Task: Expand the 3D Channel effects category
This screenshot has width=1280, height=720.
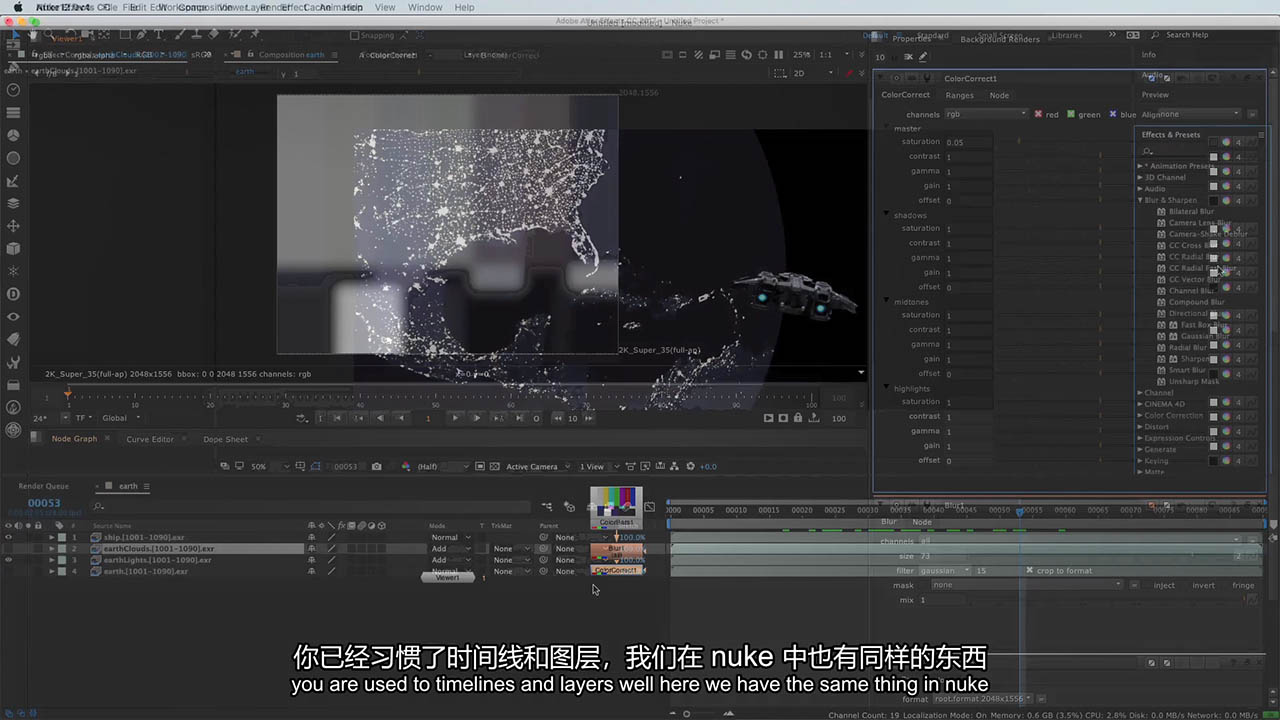Action: (x=1140, y=177)
